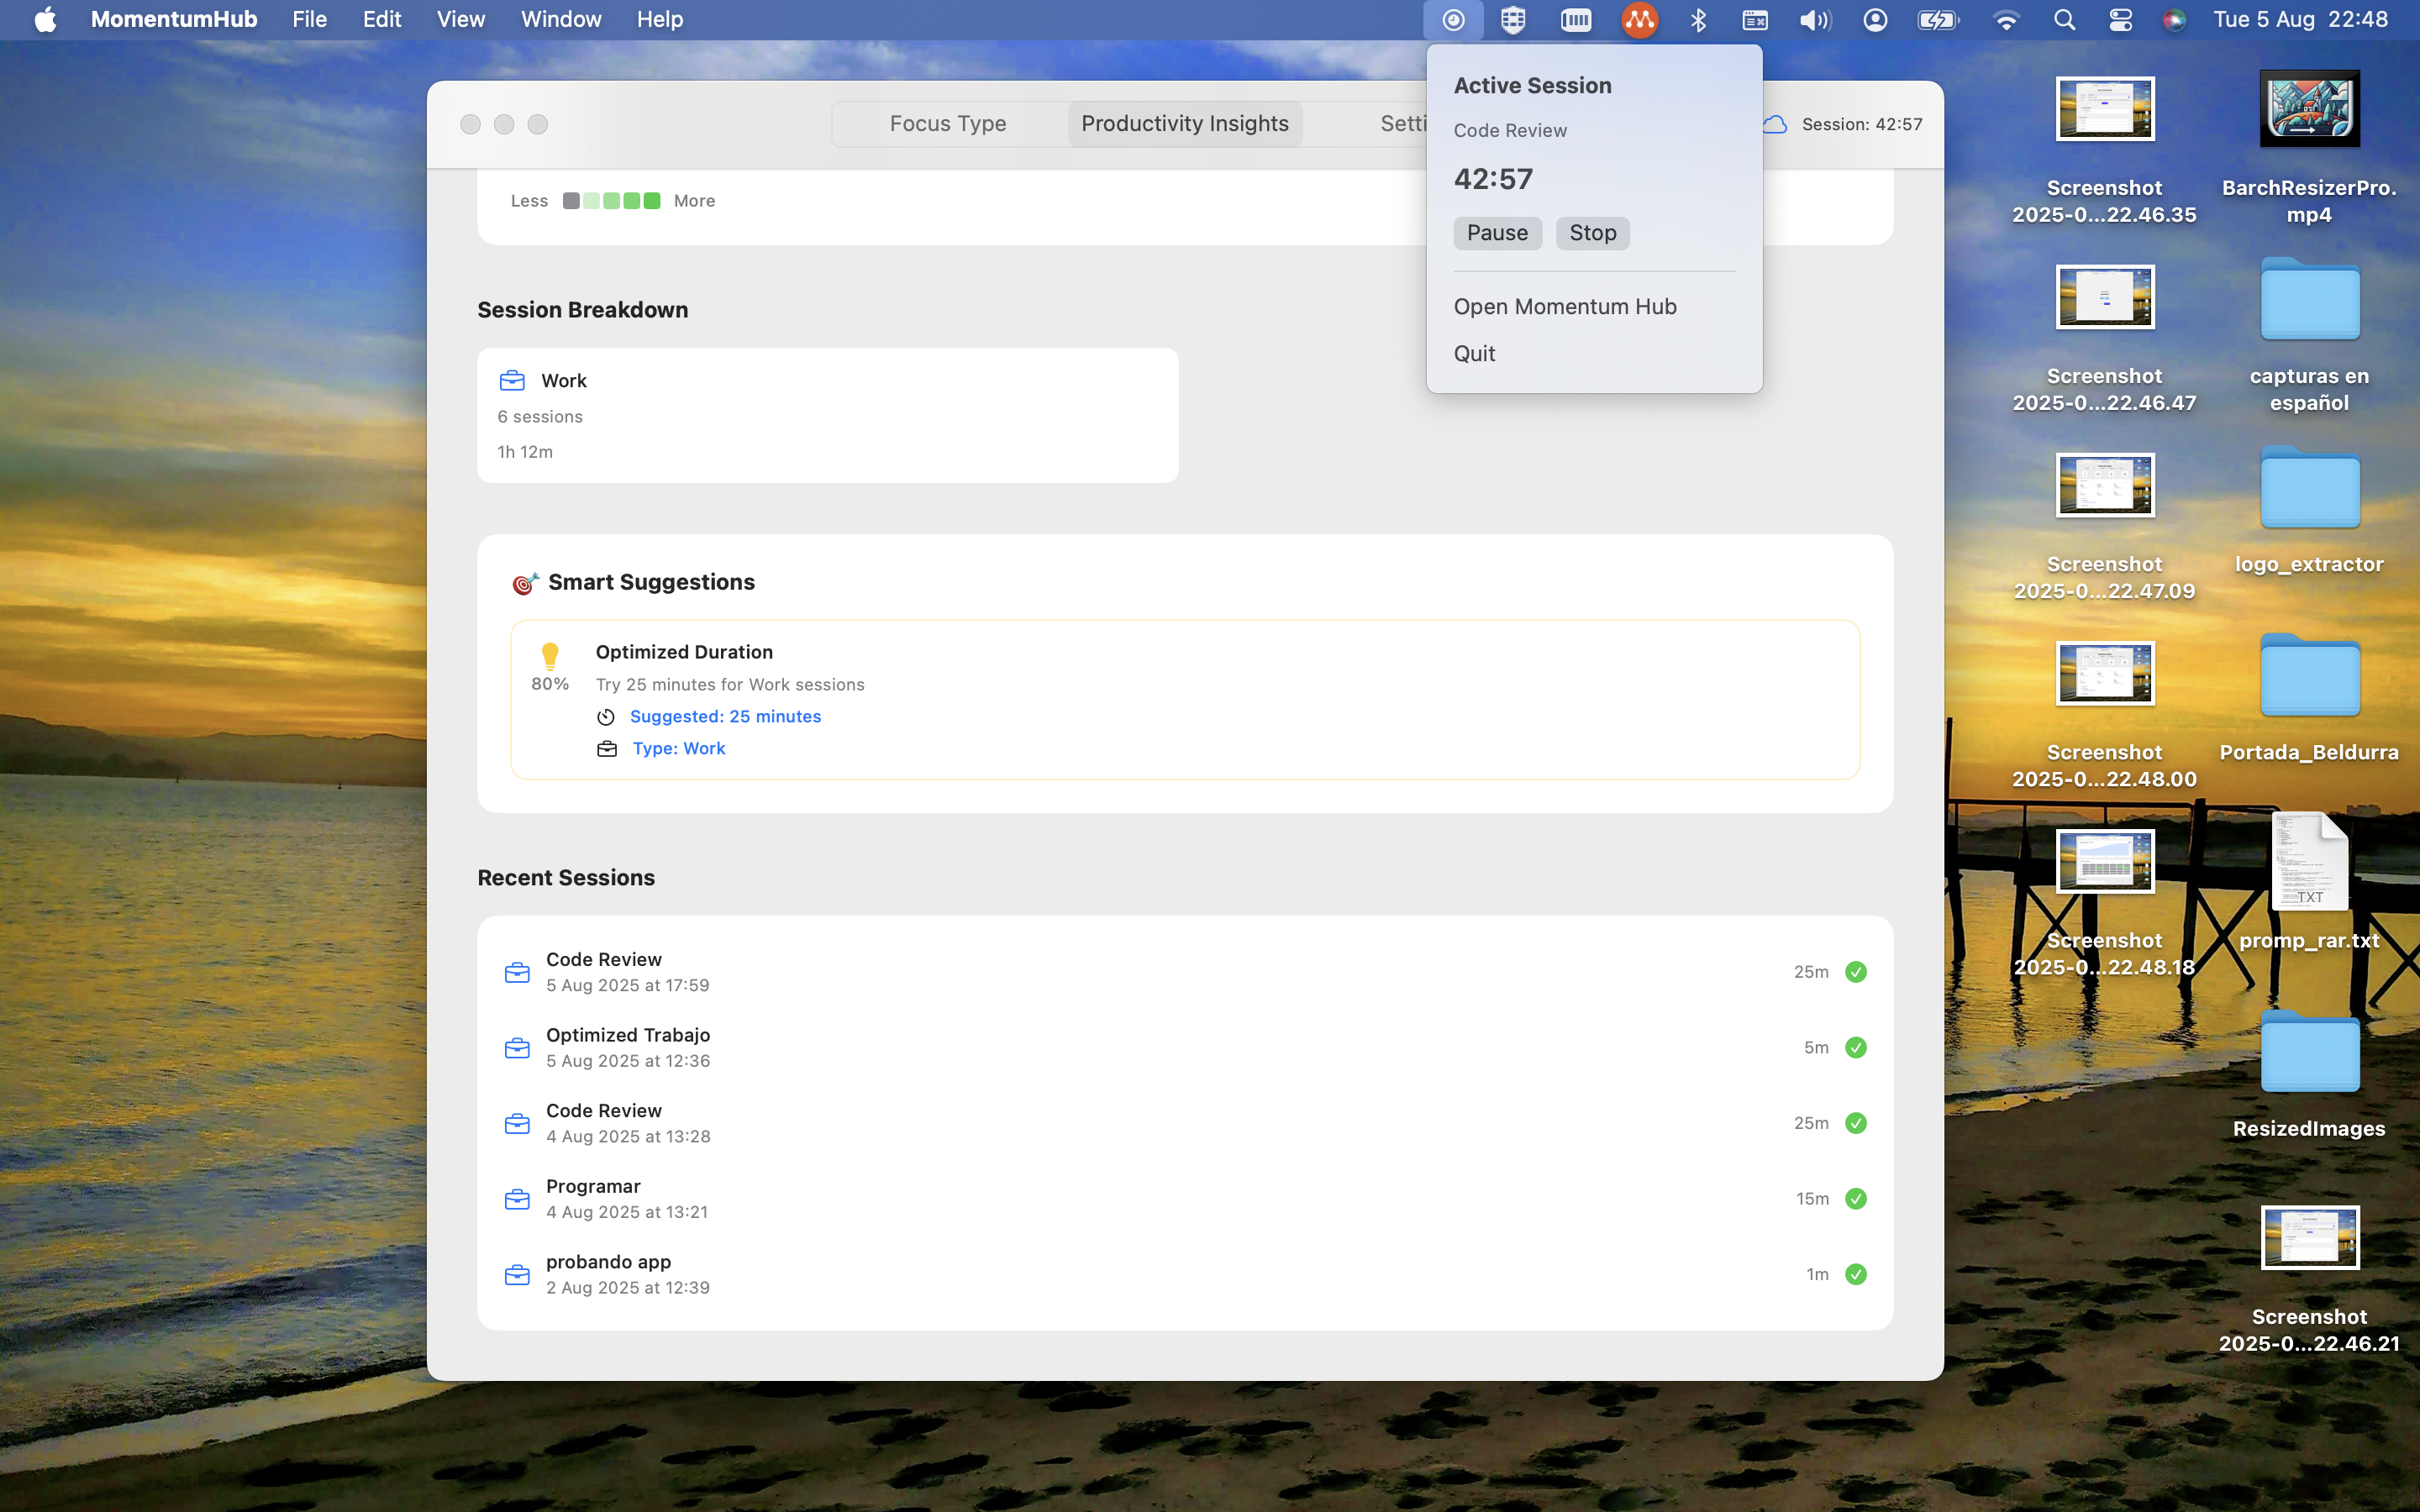Image resolution: width=2420 pixels, height=1512 pixels.
Task: Click the Wi-Fi status icon
Action: (2006, 20)
